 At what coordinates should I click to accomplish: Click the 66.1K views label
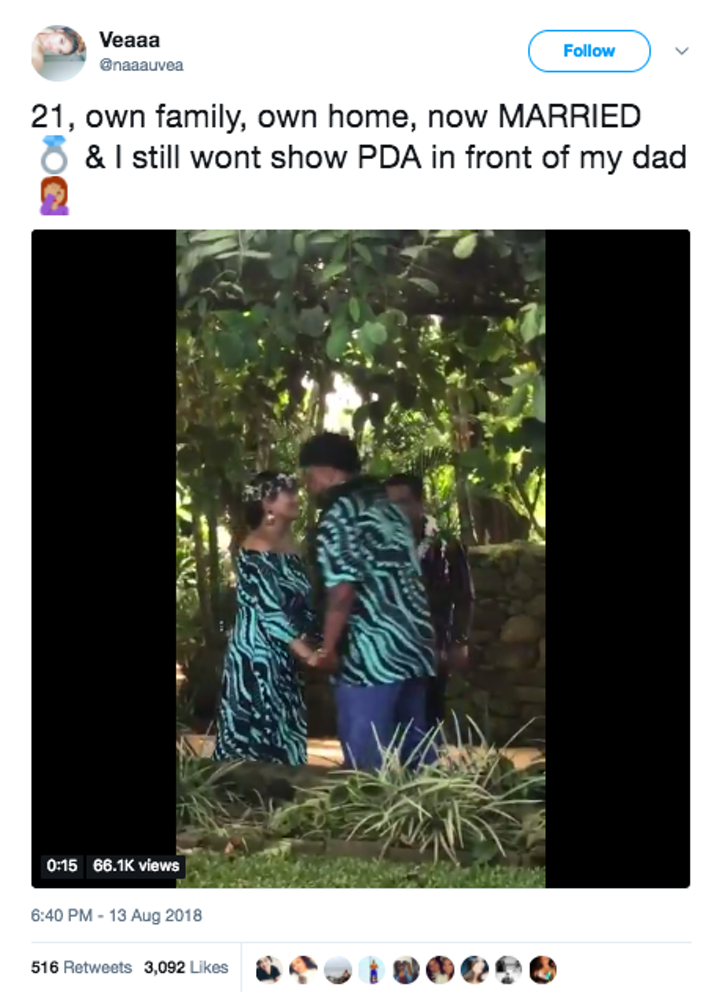136,865
